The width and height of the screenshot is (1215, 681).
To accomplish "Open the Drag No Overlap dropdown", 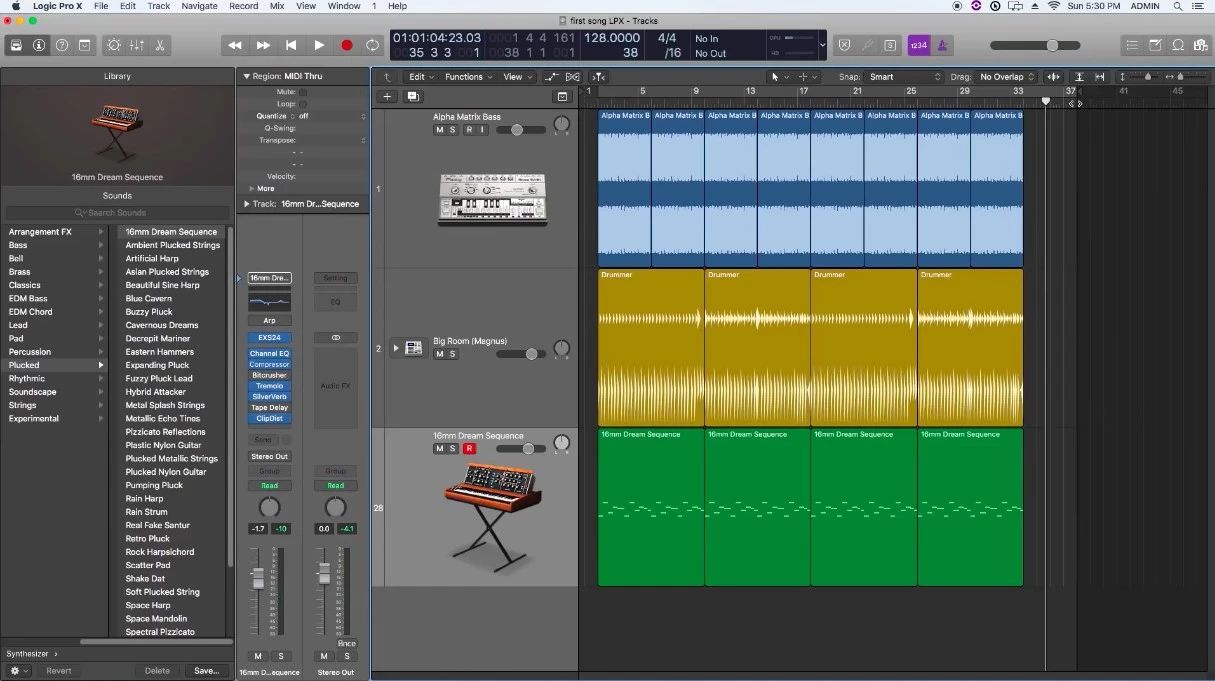I will pos(1007,77).
